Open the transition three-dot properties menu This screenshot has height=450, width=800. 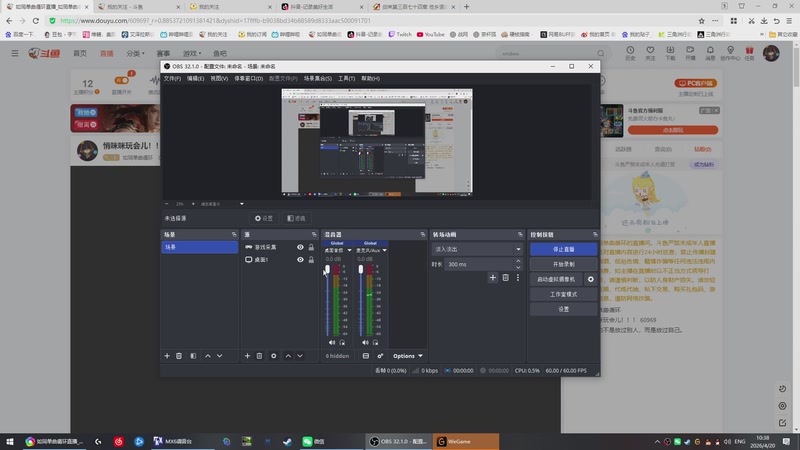(518, 278)
